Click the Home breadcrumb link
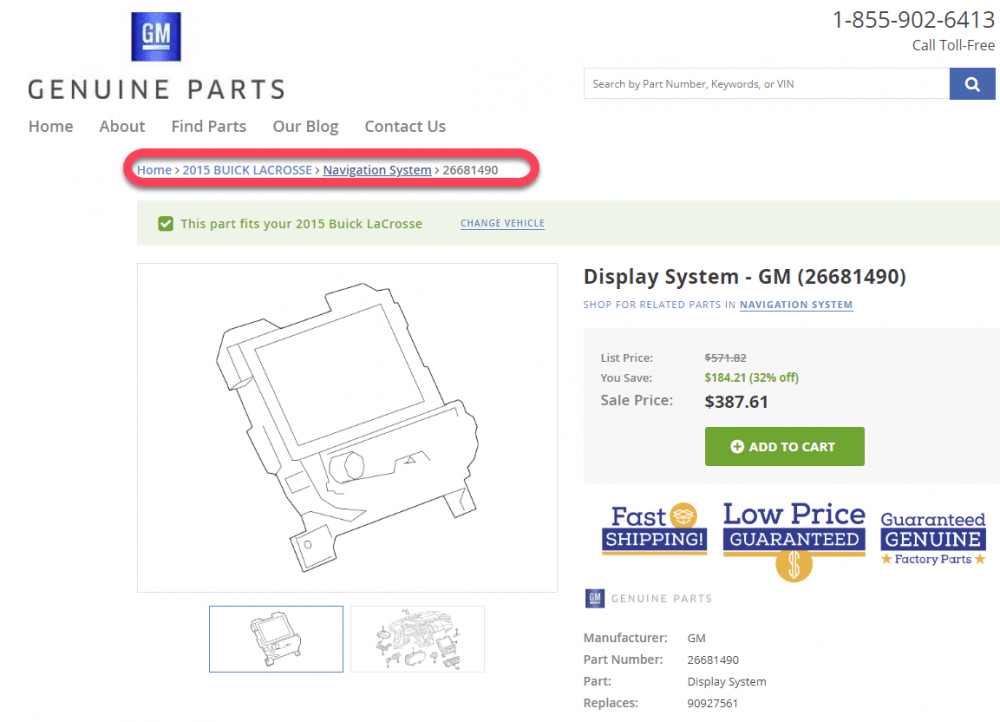The width and height of the screenshot is (1000, 722). pyautogui.click(x=154, y=170)
